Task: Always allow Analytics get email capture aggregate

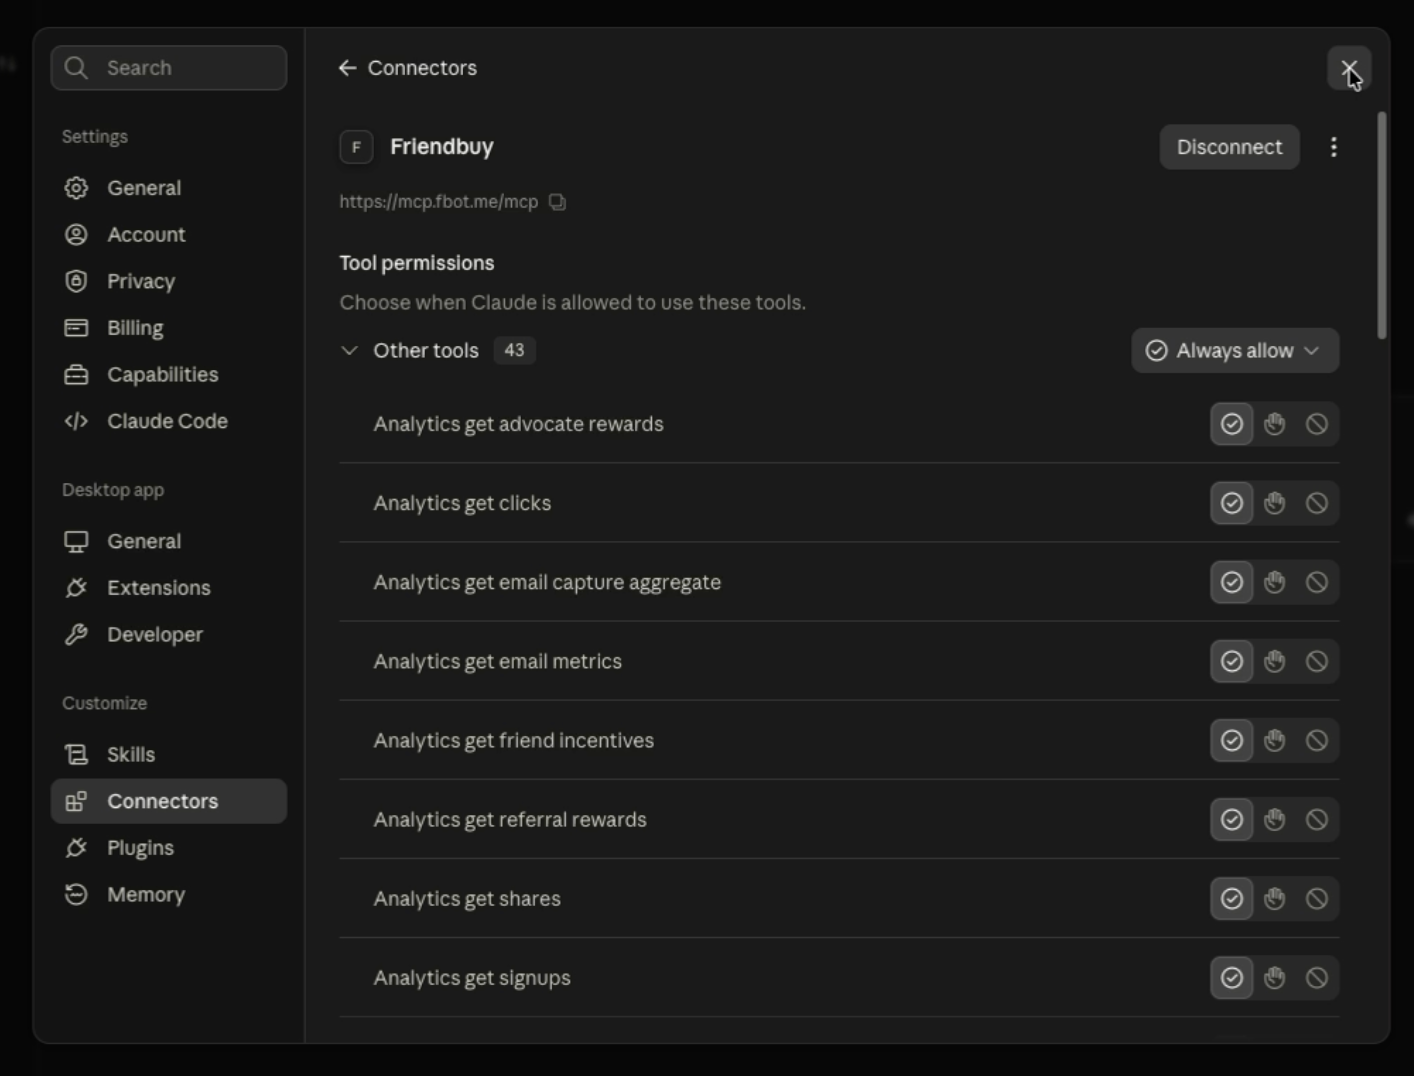Action: [1231, 582]
